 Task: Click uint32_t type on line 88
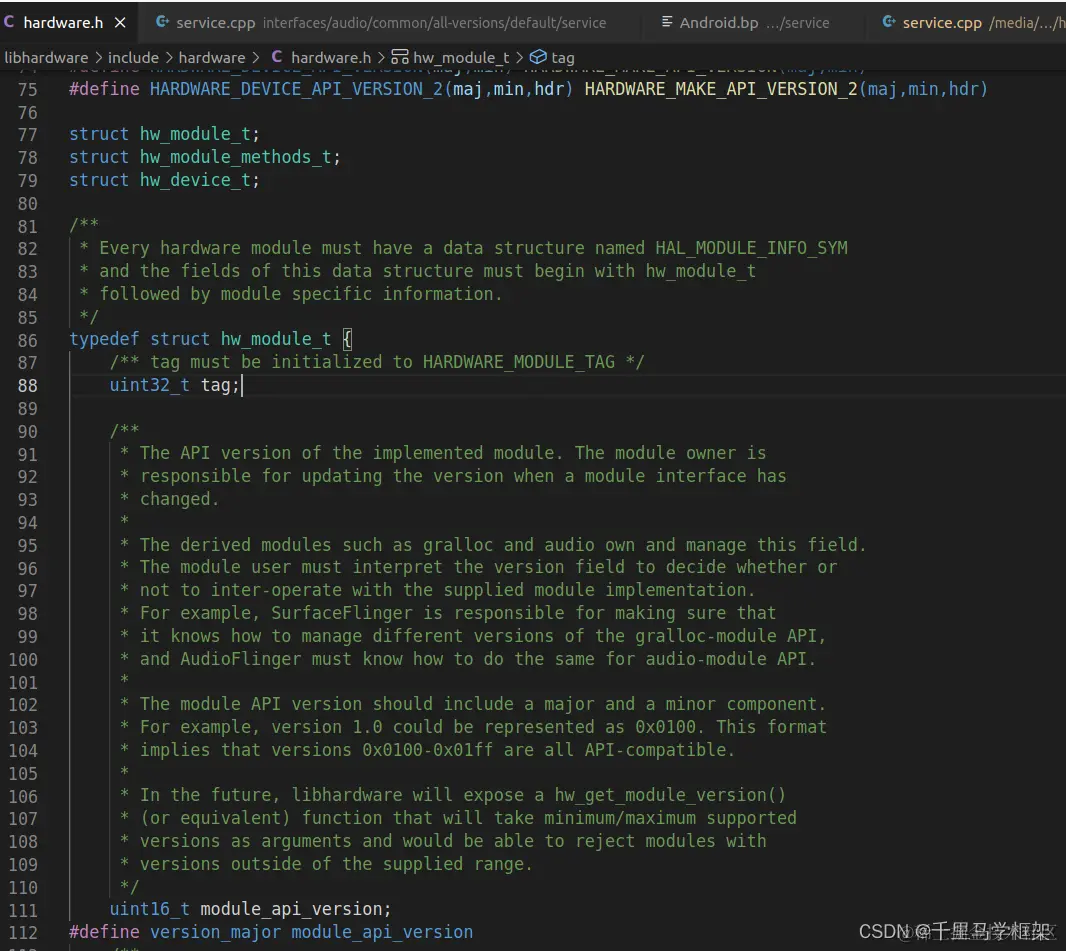coord(150,385)
